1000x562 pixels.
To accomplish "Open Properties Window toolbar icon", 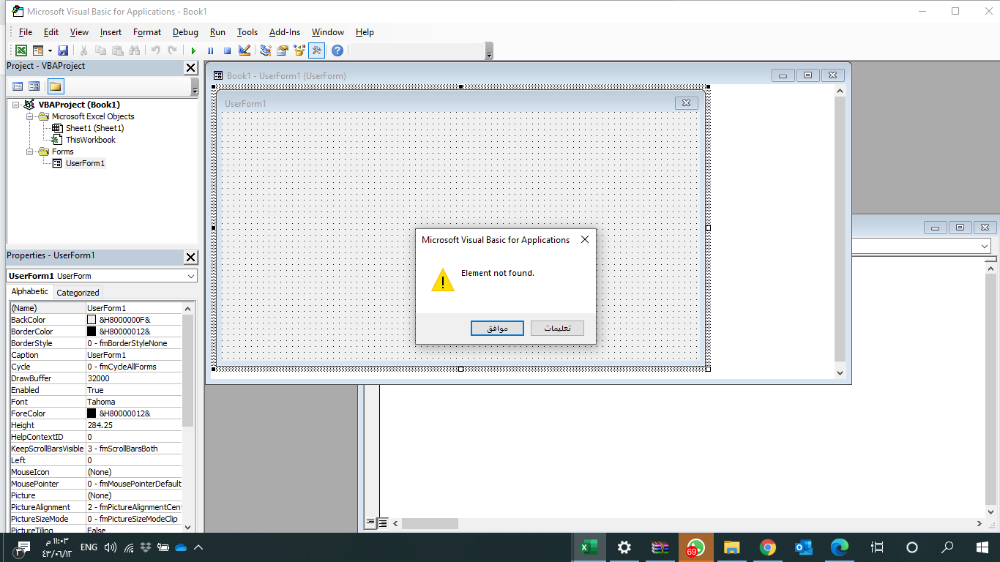I will point(282,50).
